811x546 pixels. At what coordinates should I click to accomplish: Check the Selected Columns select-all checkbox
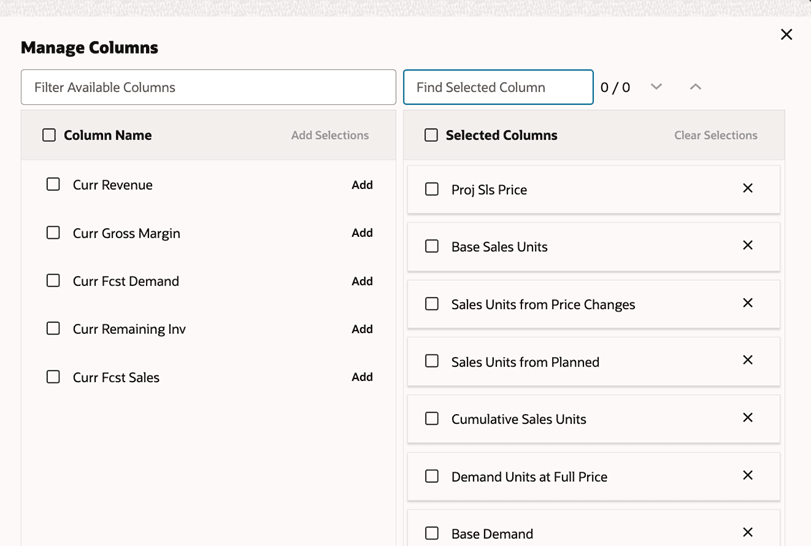click(x=431, y=135)
